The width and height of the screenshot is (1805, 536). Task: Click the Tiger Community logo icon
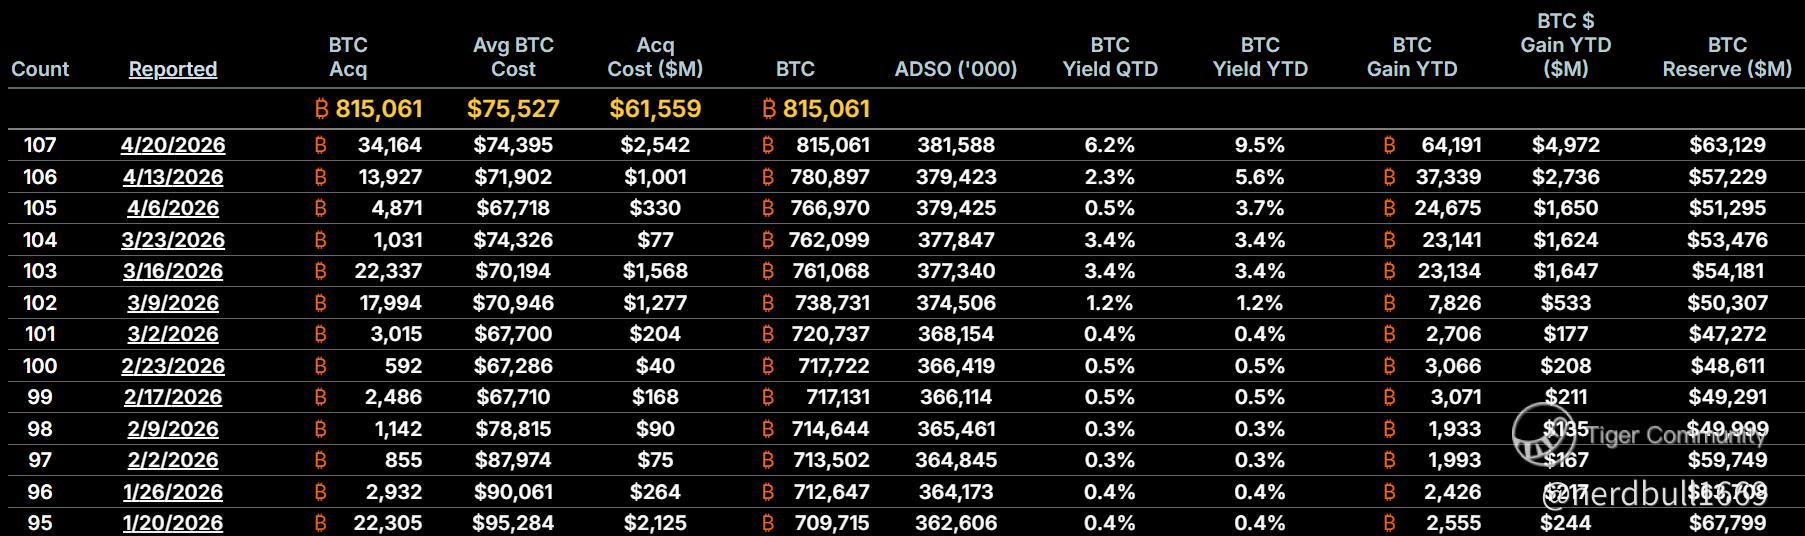tap(1541, 435)
